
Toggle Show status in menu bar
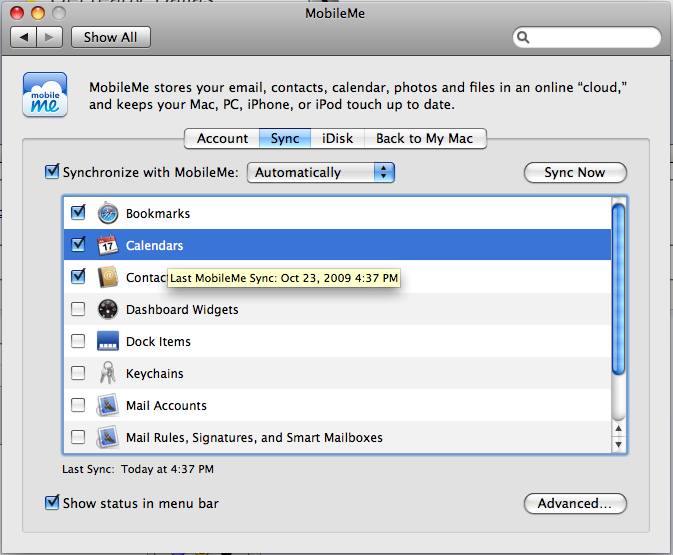(52, 502)
